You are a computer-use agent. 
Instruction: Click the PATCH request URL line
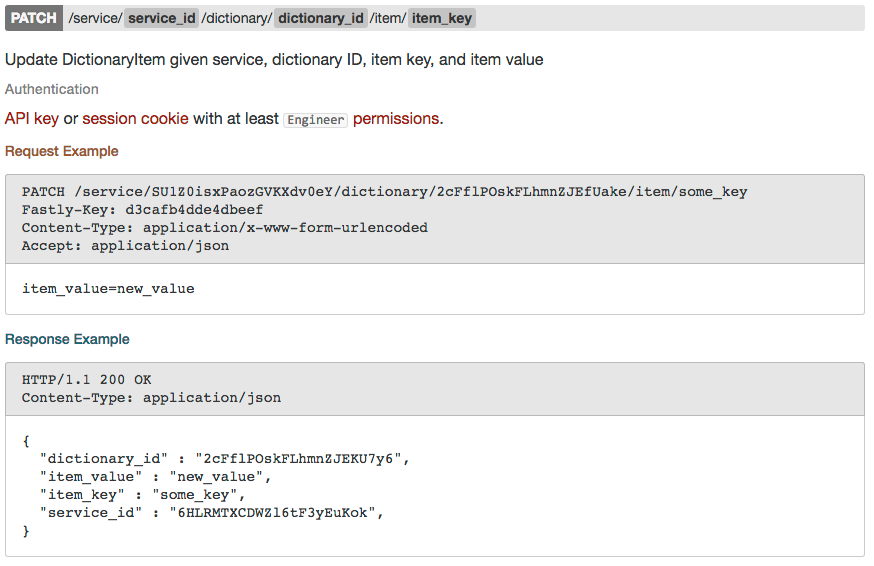384,192
